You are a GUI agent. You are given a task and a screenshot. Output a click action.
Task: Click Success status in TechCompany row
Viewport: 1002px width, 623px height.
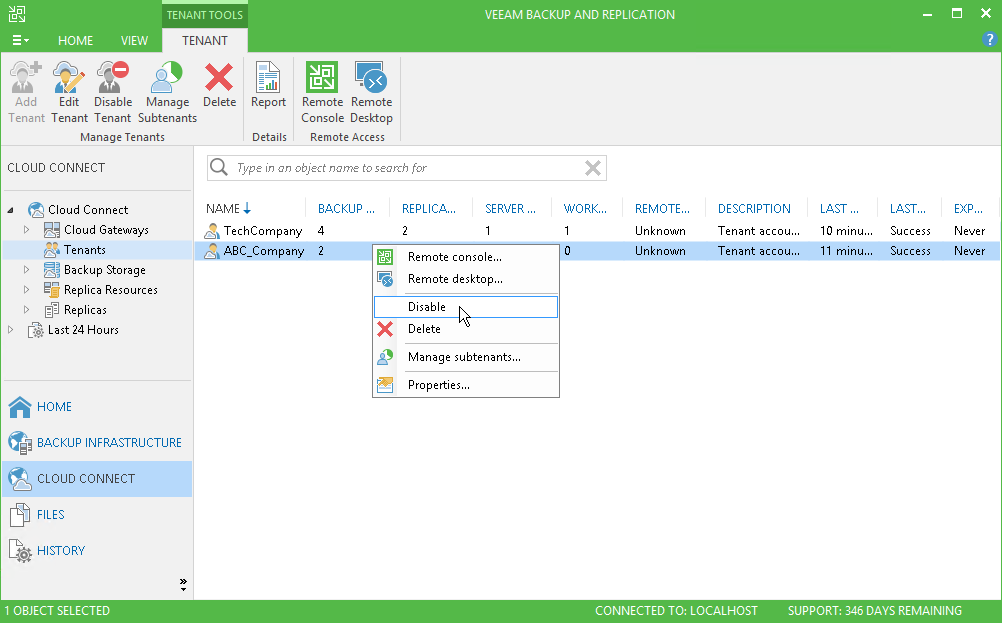910,231
